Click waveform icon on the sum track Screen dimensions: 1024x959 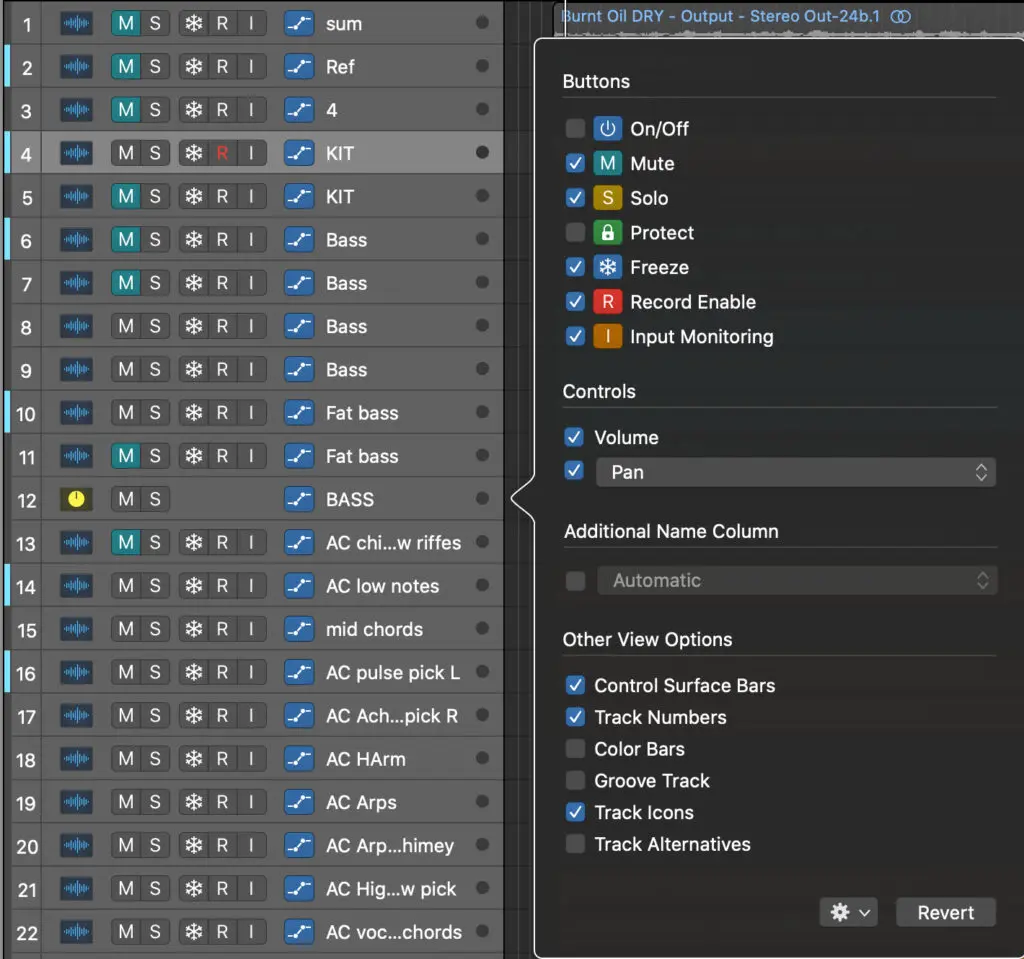pos(77,24)
